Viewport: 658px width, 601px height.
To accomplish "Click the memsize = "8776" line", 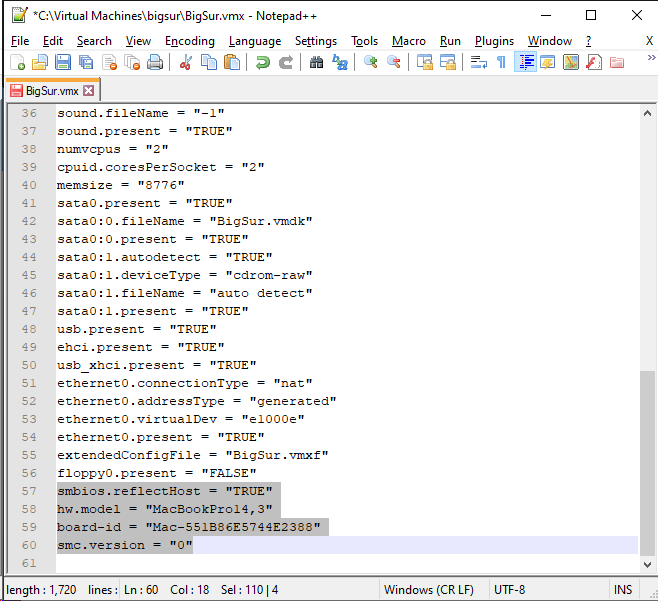I will (x=121, y=185).
